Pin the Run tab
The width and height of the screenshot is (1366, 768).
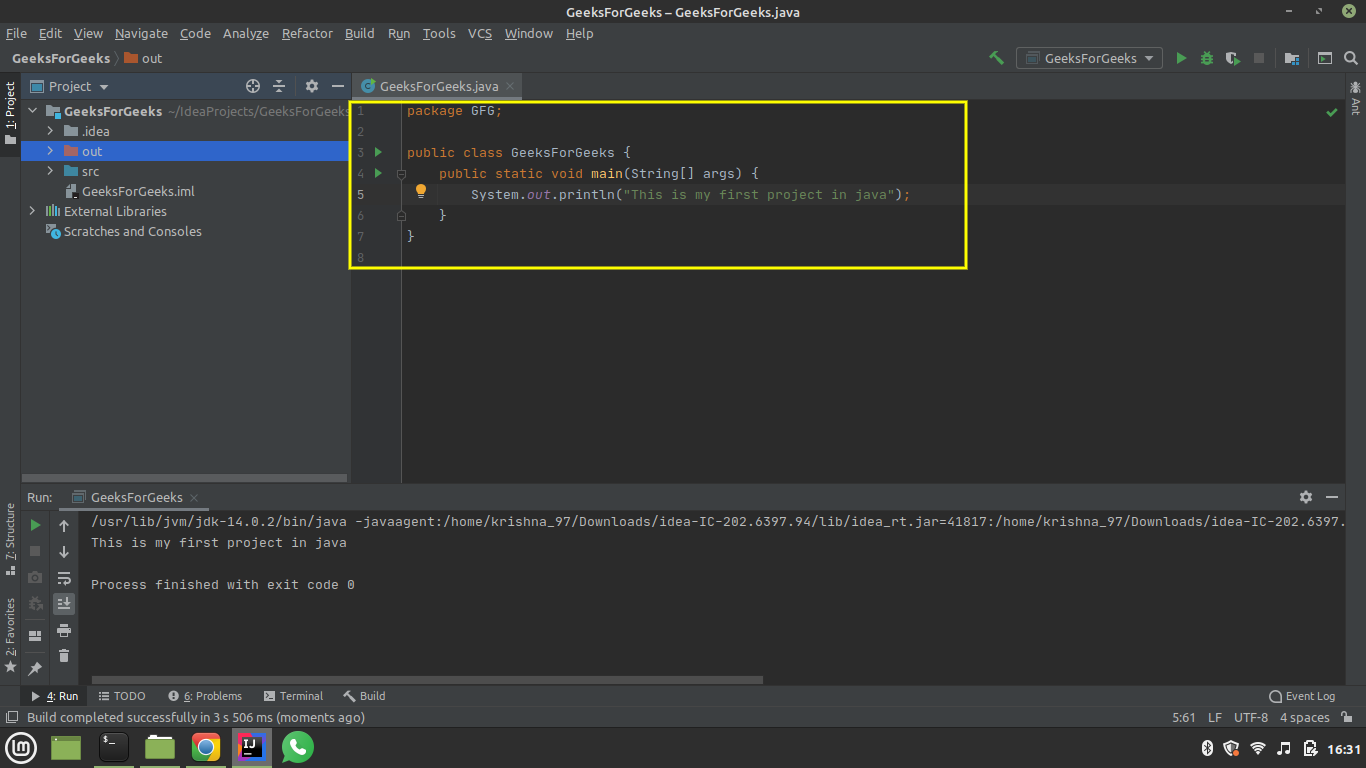point(35,668)
